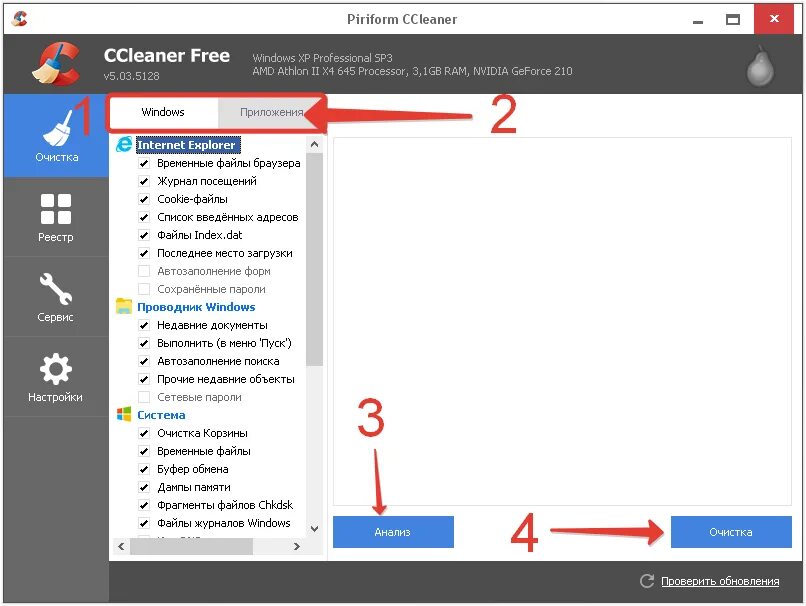806x606 pixels.
Task: Uncheck Cookie-файлы checkbox
Action: tap(144, 199)
